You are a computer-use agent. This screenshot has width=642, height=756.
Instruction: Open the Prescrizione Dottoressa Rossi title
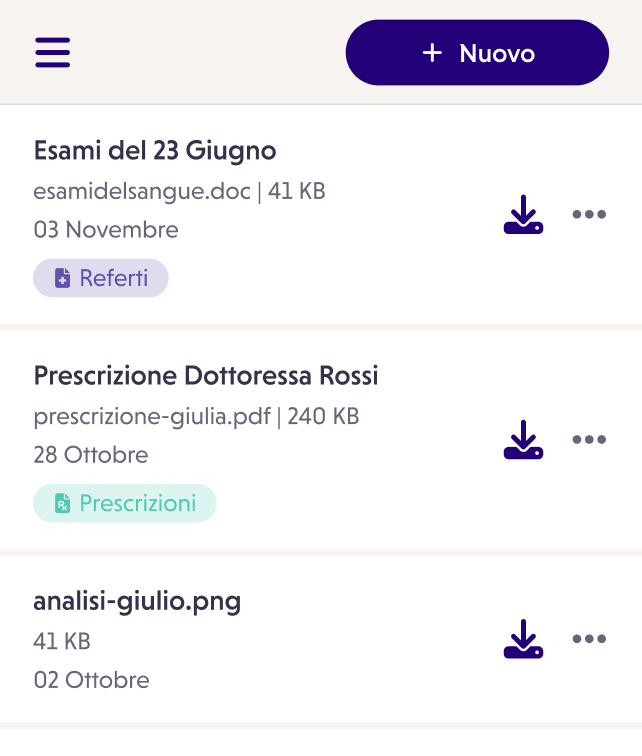point(206,376)
